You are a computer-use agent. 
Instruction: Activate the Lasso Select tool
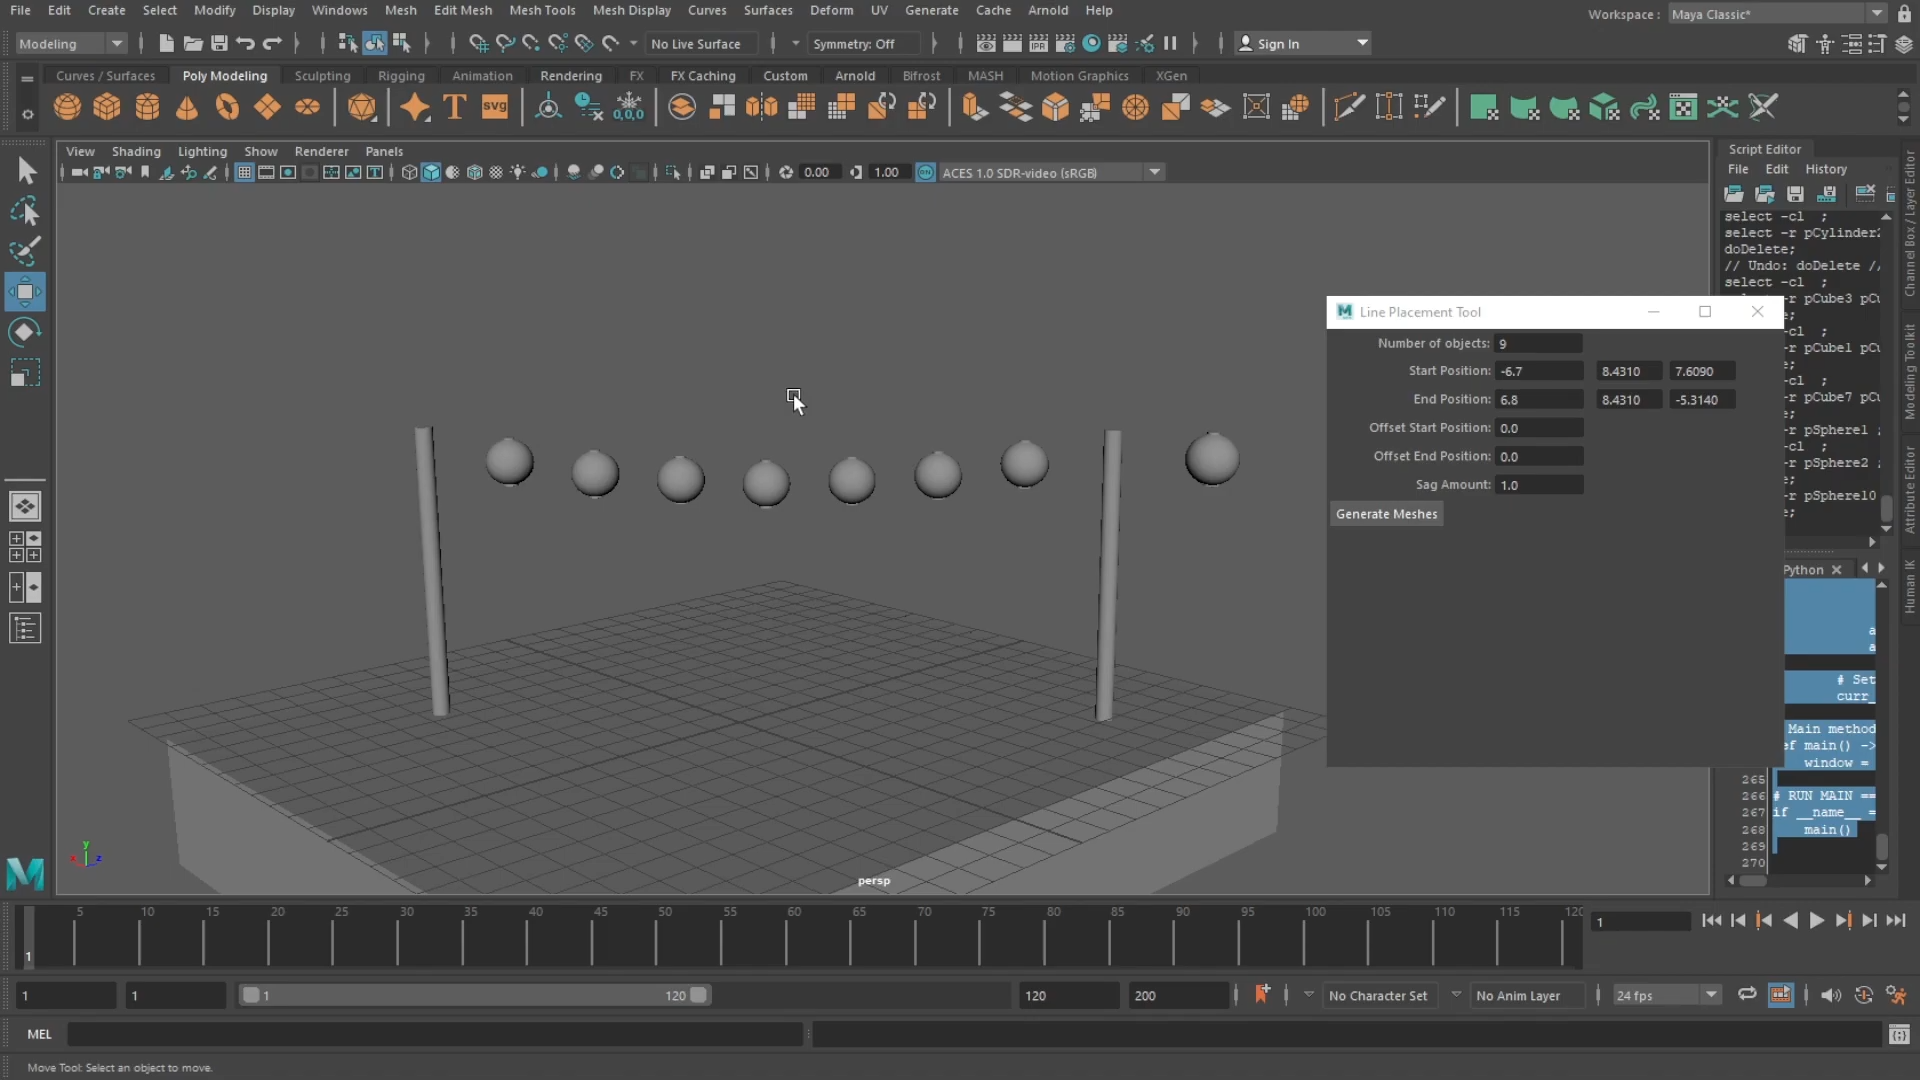25,211
